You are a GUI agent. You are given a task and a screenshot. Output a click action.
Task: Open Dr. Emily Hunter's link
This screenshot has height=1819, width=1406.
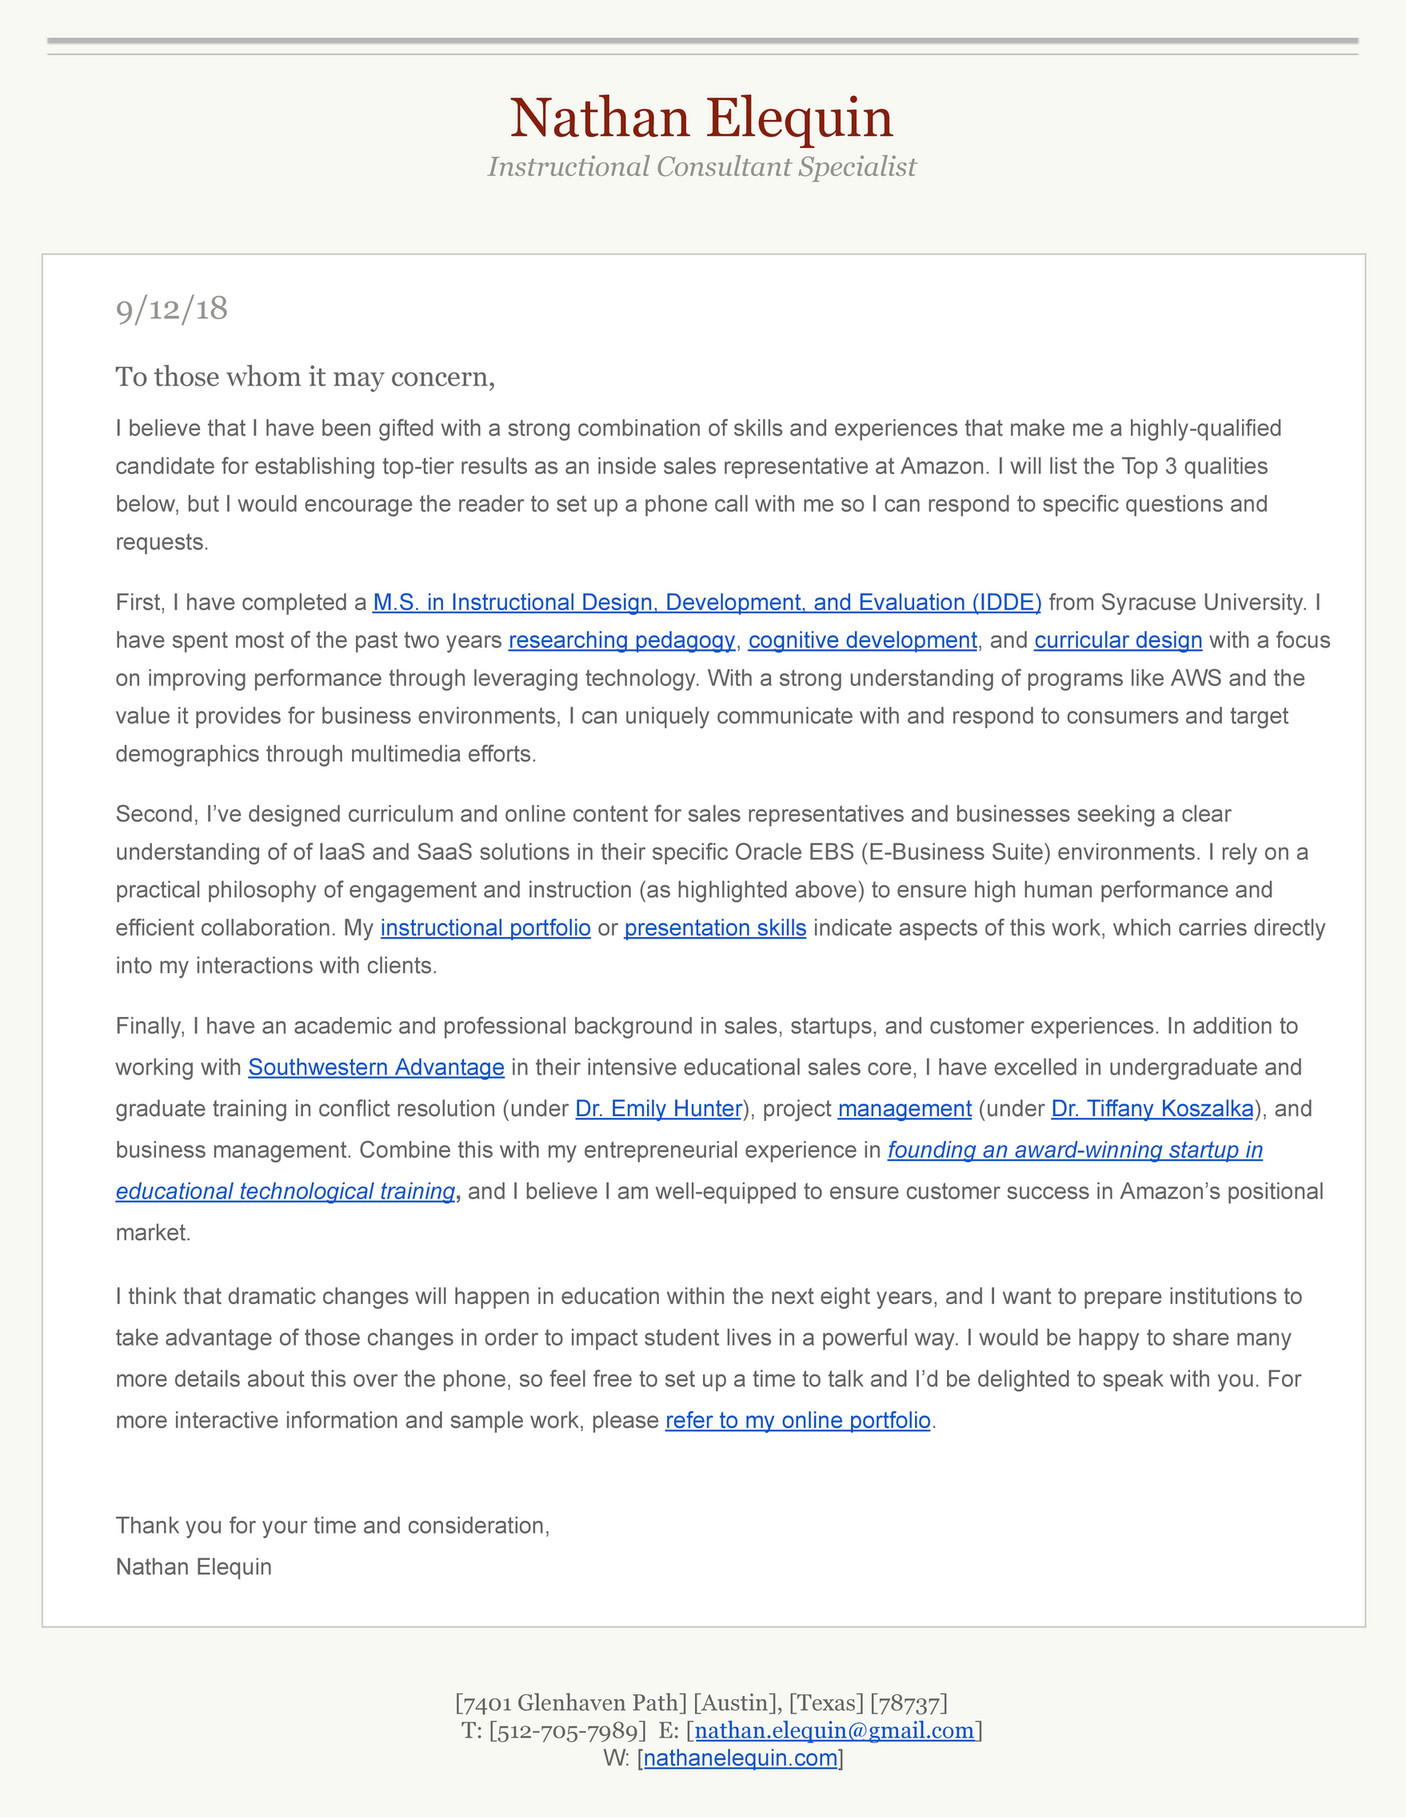[659, 1109]
